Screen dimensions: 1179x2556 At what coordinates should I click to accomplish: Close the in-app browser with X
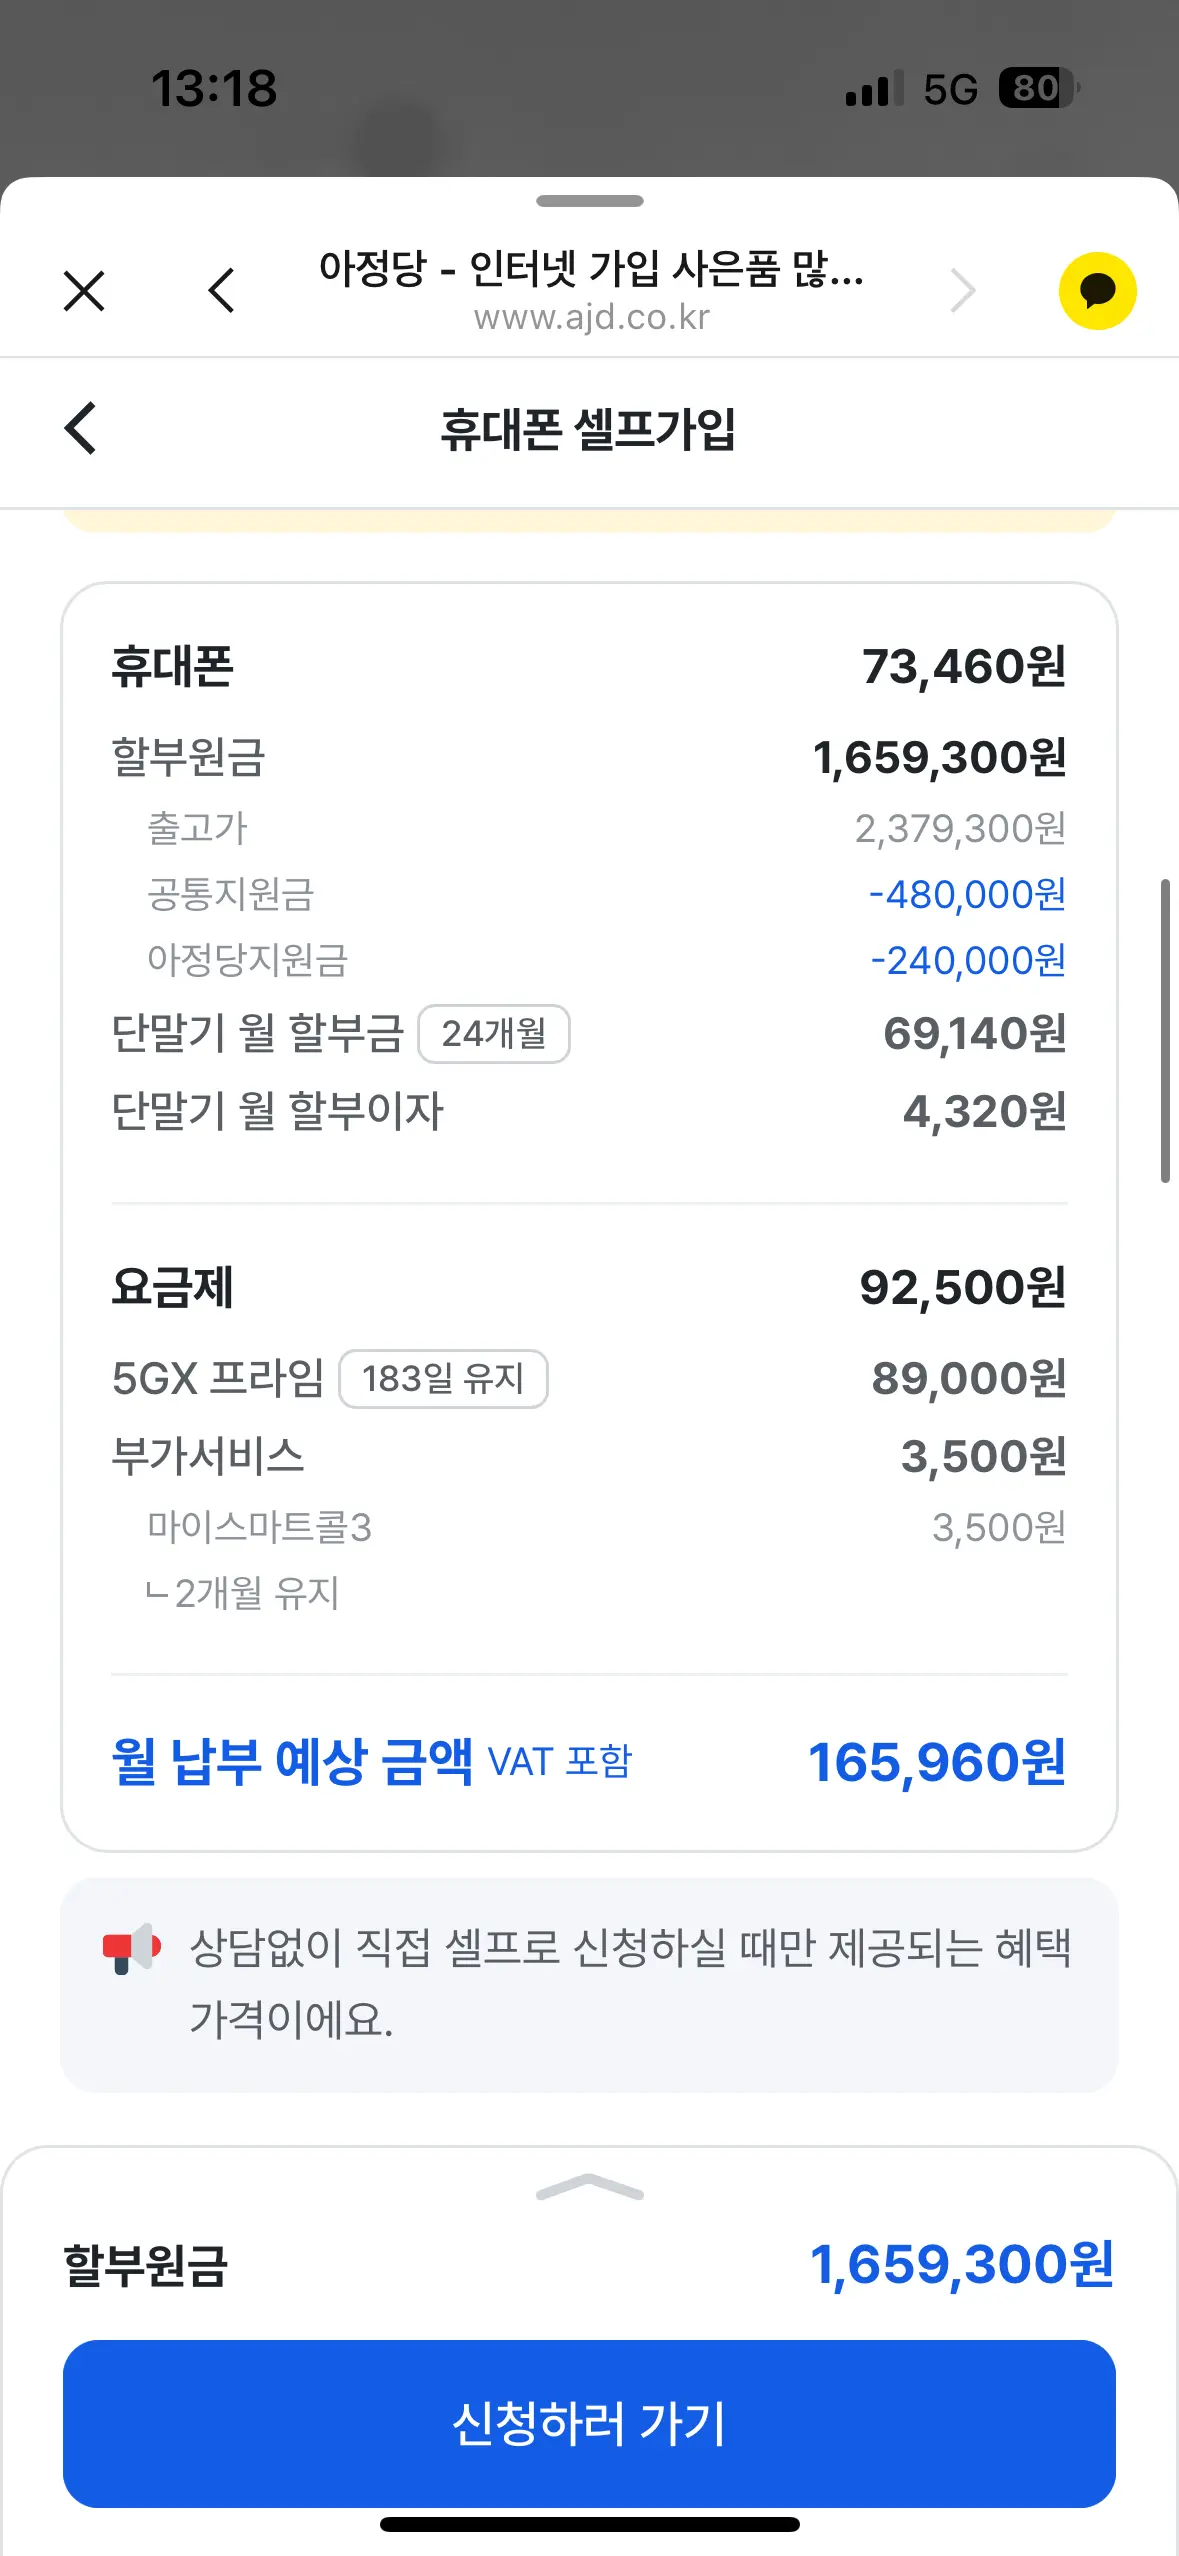(84, 291)
